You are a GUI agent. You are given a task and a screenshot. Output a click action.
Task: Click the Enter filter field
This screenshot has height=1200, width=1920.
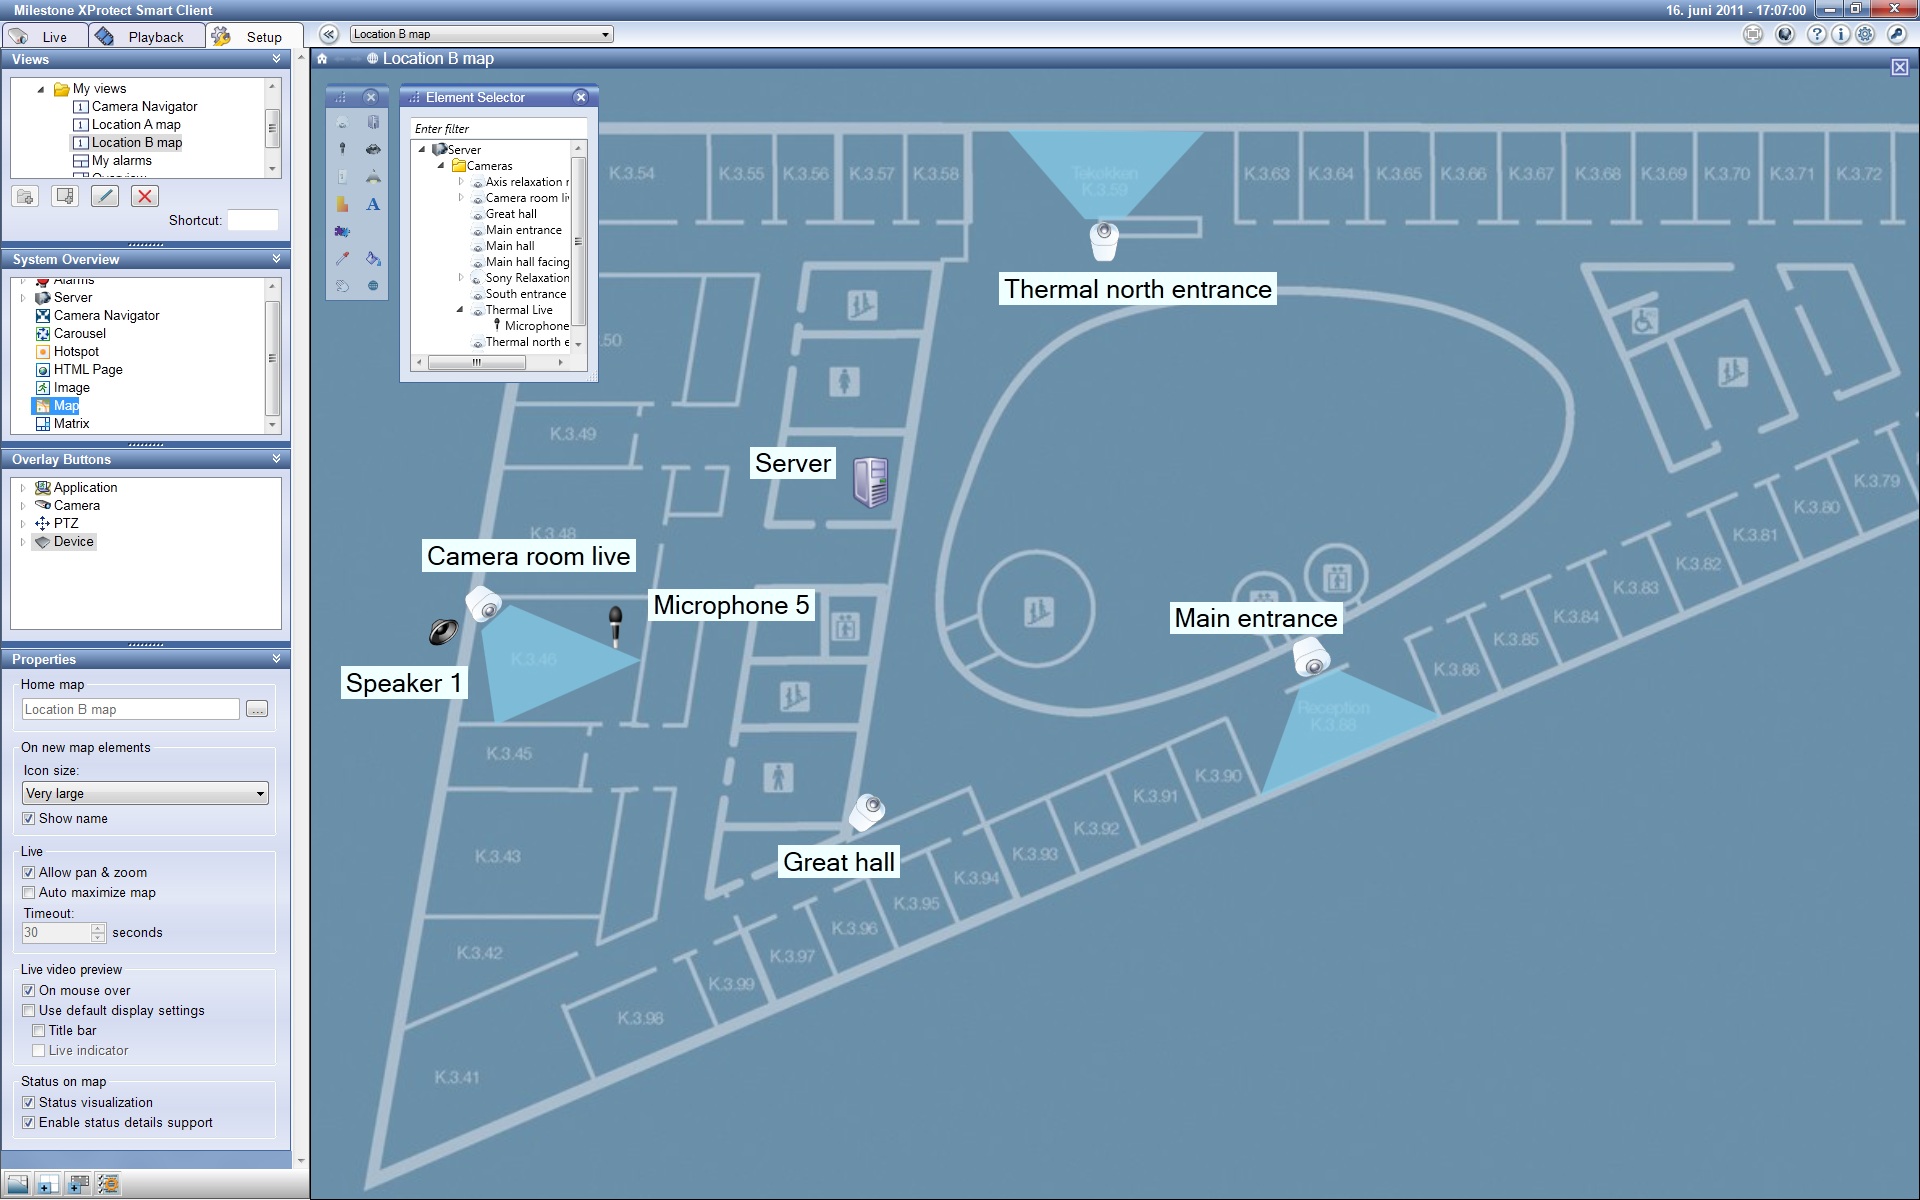[x=499, y=129]
